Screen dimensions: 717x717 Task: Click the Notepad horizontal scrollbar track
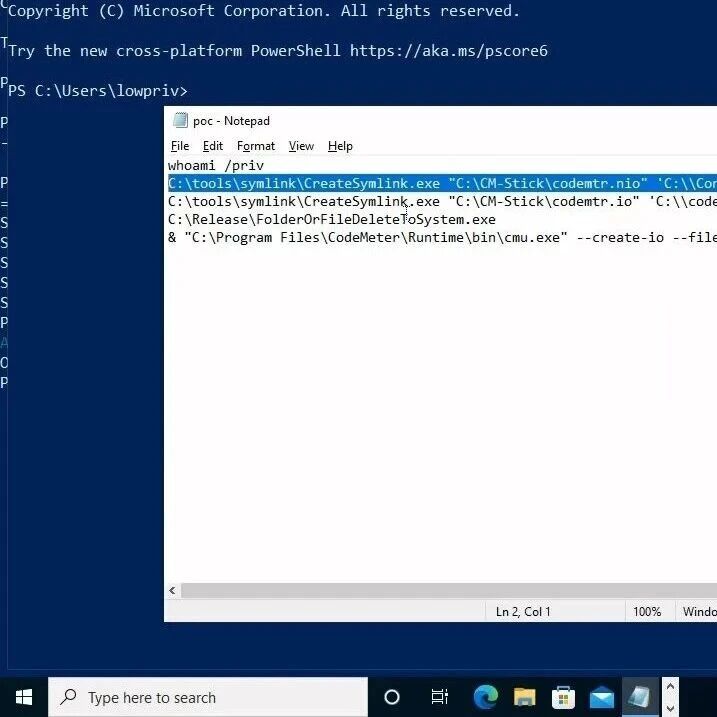tap(449, 590)
